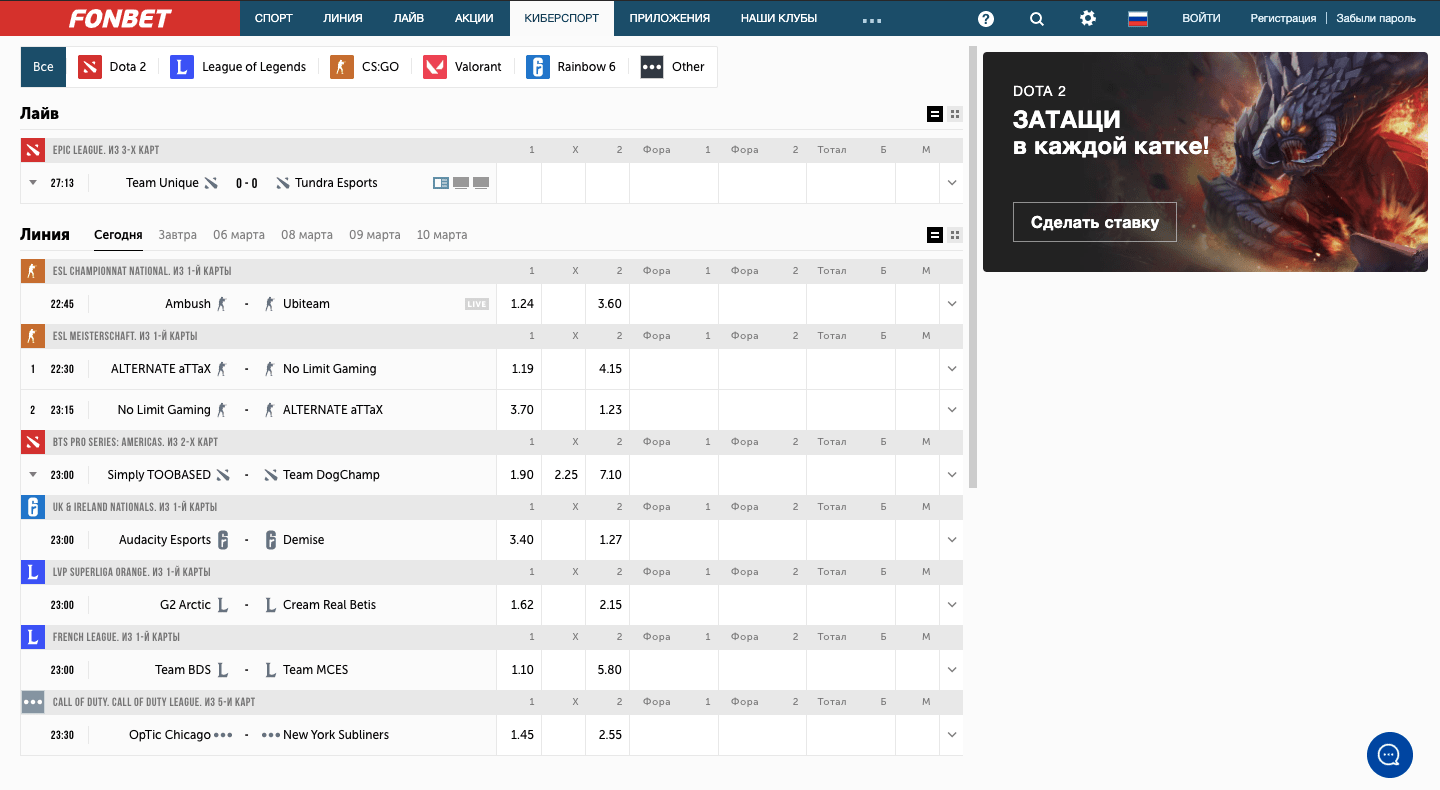Expand the 22:30 ALTERNATE aTTaX vs No Limit Gaming markets
The width and height of the screenshot is (1440, 790).
pos(952,369)
